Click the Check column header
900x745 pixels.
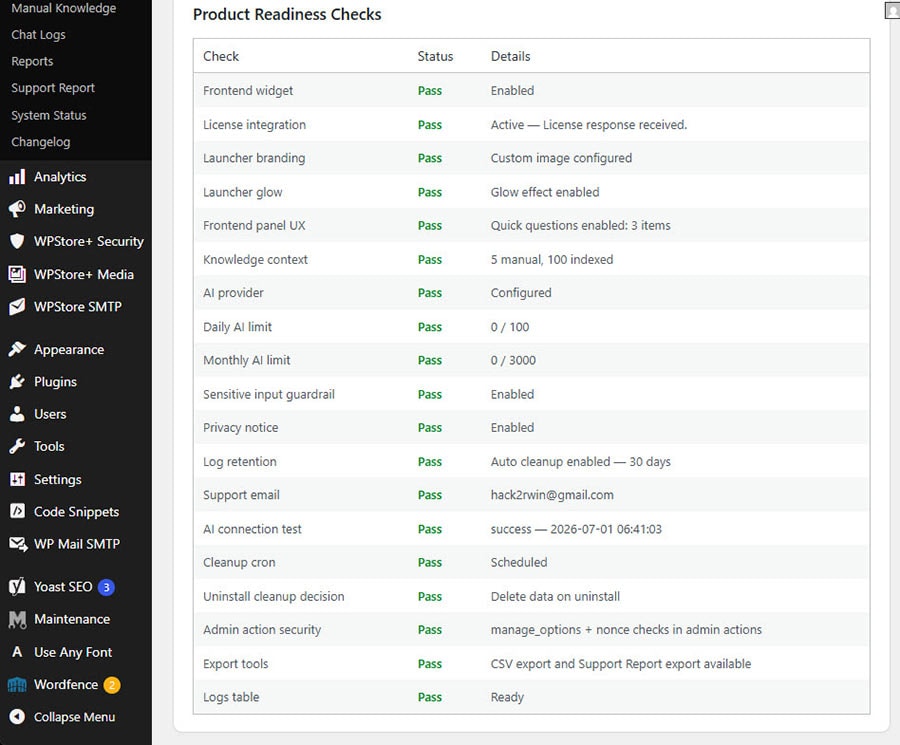click(x=221, y=56)
